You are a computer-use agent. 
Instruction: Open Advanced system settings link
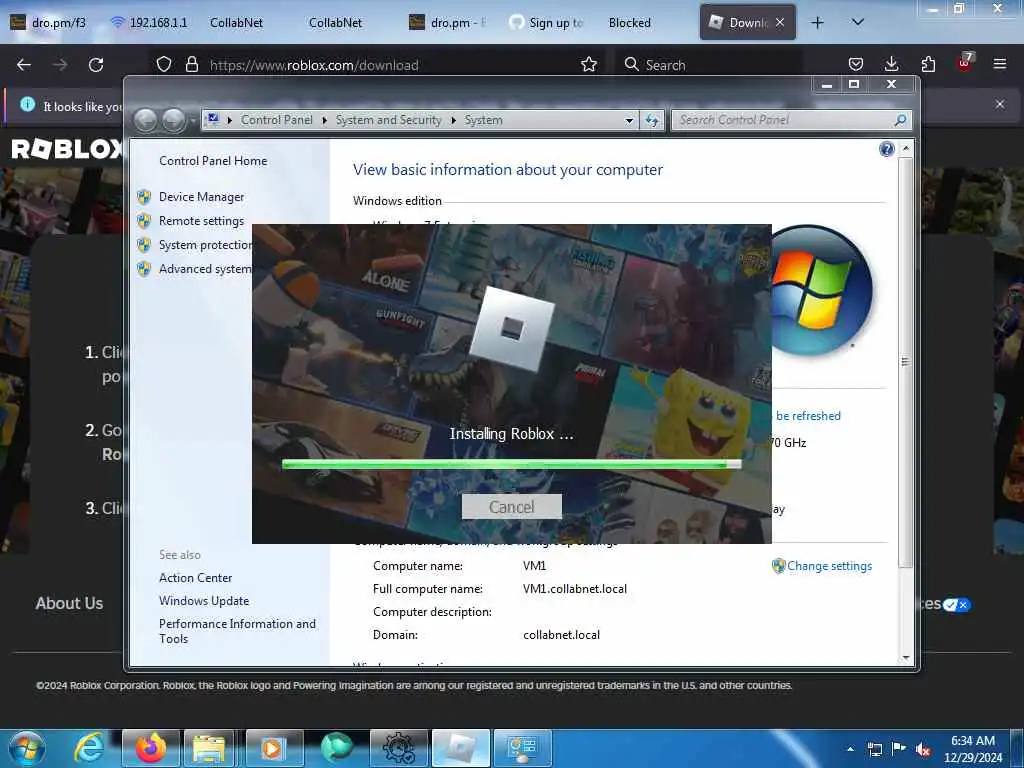point(205,269)
